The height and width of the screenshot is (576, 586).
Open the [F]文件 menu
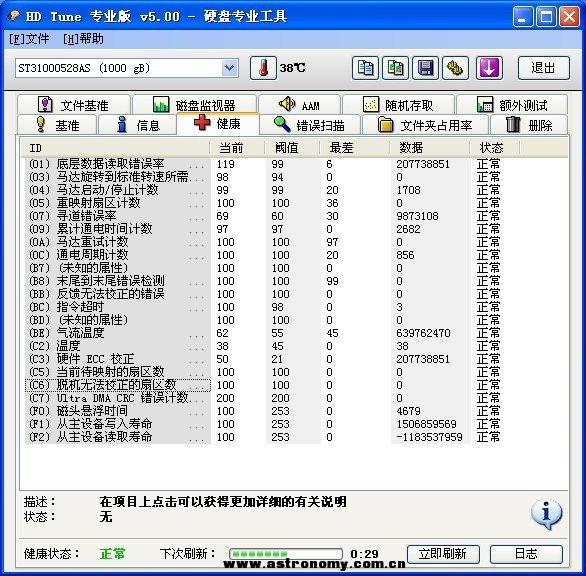29,39
